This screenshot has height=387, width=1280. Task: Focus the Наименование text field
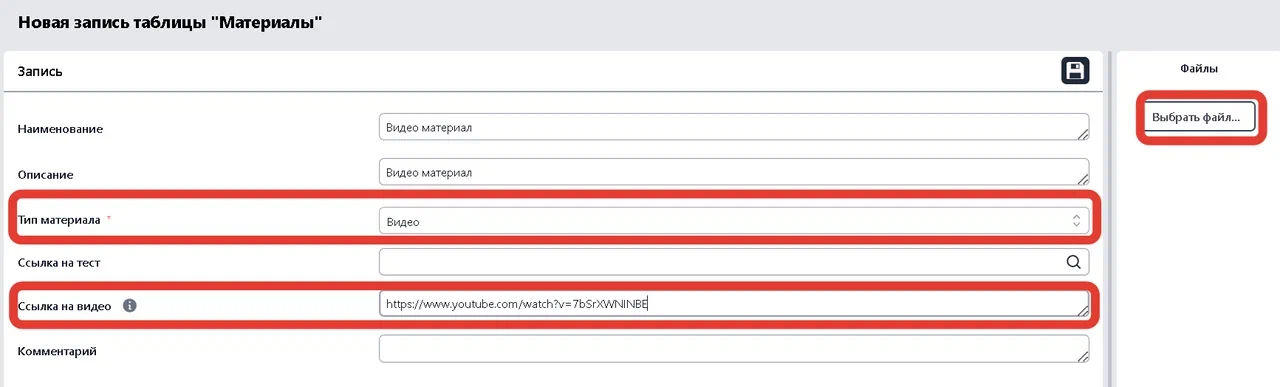pyautogui.click(x=734, y=127)
